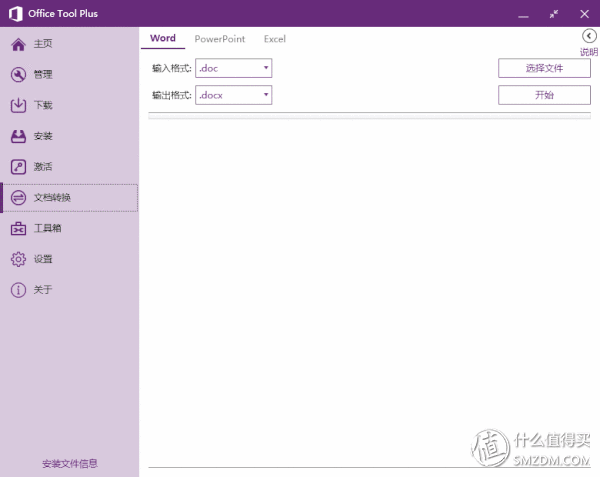Image resolution: width=600 pixels, height=477 pixels.
Task: Select the Activate key icon
Action: click(18, 167)
